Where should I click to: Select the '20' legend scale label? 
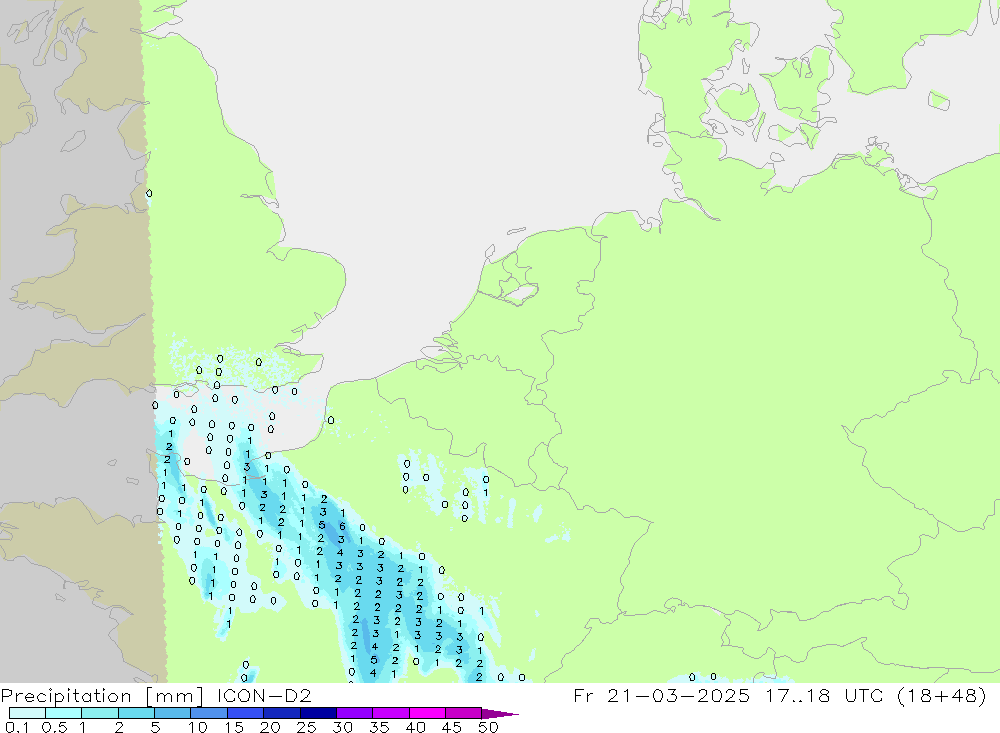[270, 727]
